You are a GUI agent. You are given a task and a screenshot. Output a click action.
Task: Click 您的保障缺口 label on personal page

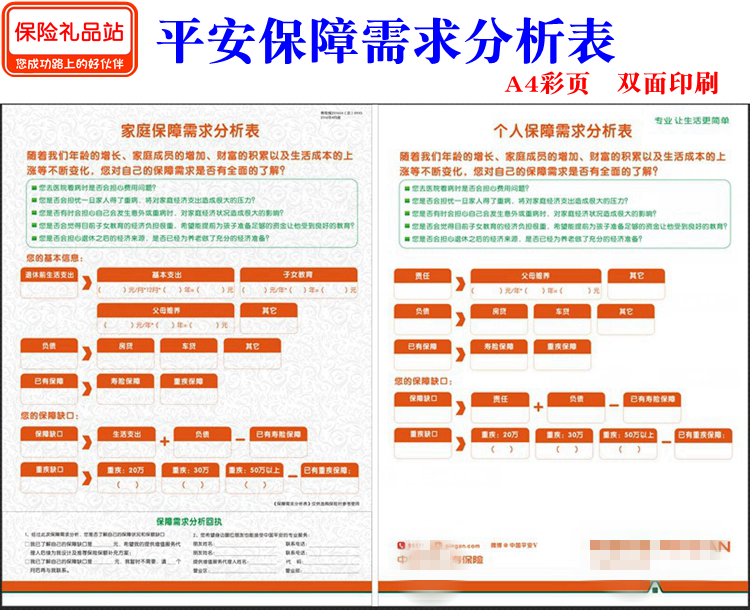coord(423,381)
